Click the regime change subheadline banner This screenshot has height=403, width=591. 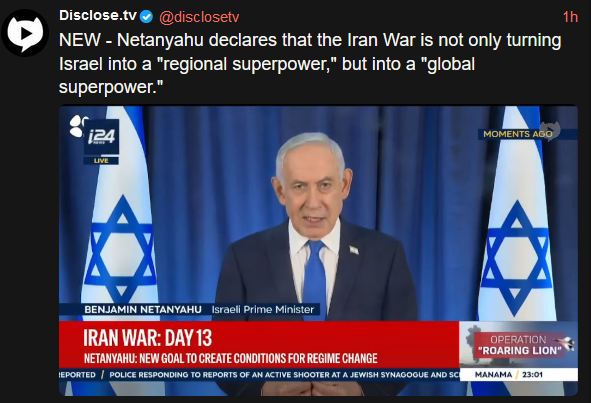tap(230, 358)
